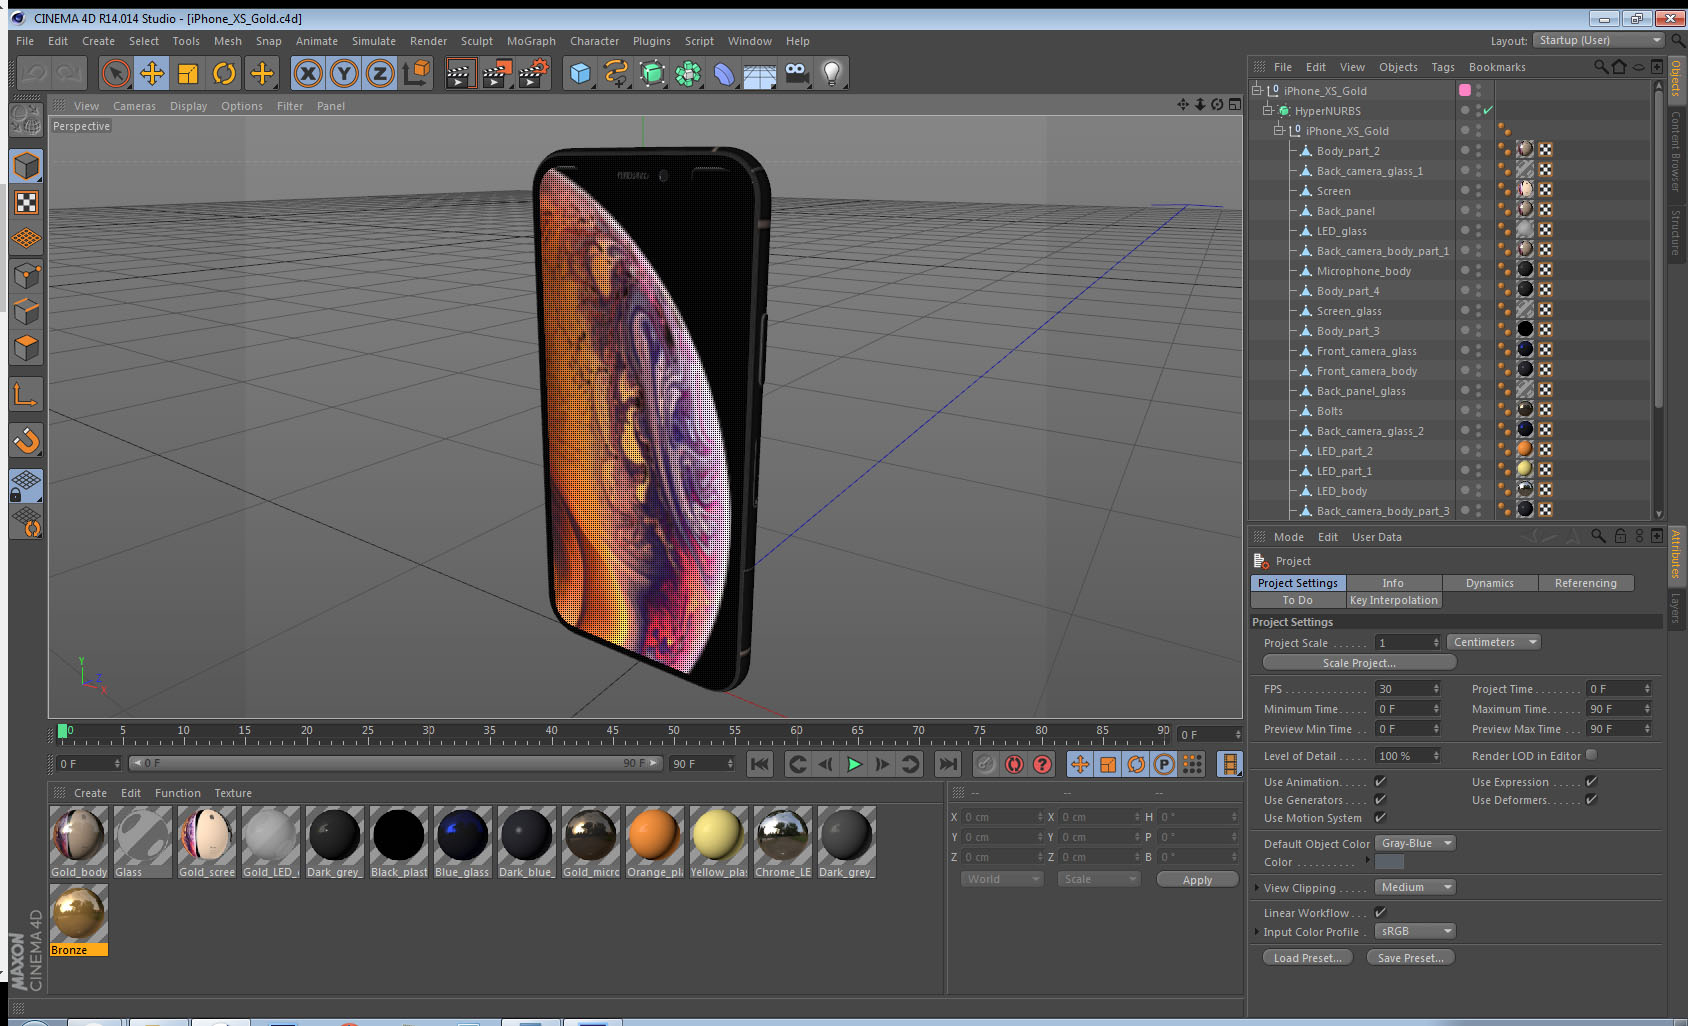Open the Centimeters unit dropdown
1688x1026 pixels.
pos(1493,642)
